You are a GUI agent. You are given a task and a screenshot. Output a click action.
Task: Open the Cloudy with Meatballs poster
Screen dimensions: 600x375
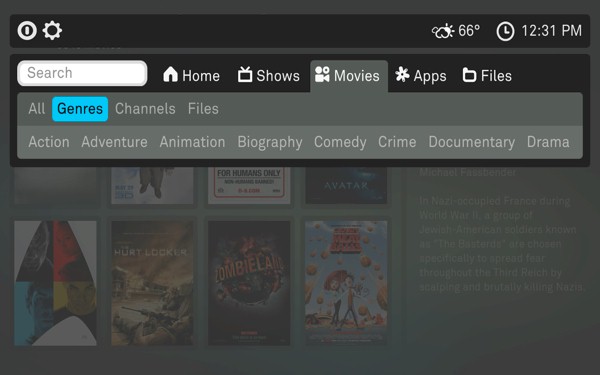click(x=346, y=283)
